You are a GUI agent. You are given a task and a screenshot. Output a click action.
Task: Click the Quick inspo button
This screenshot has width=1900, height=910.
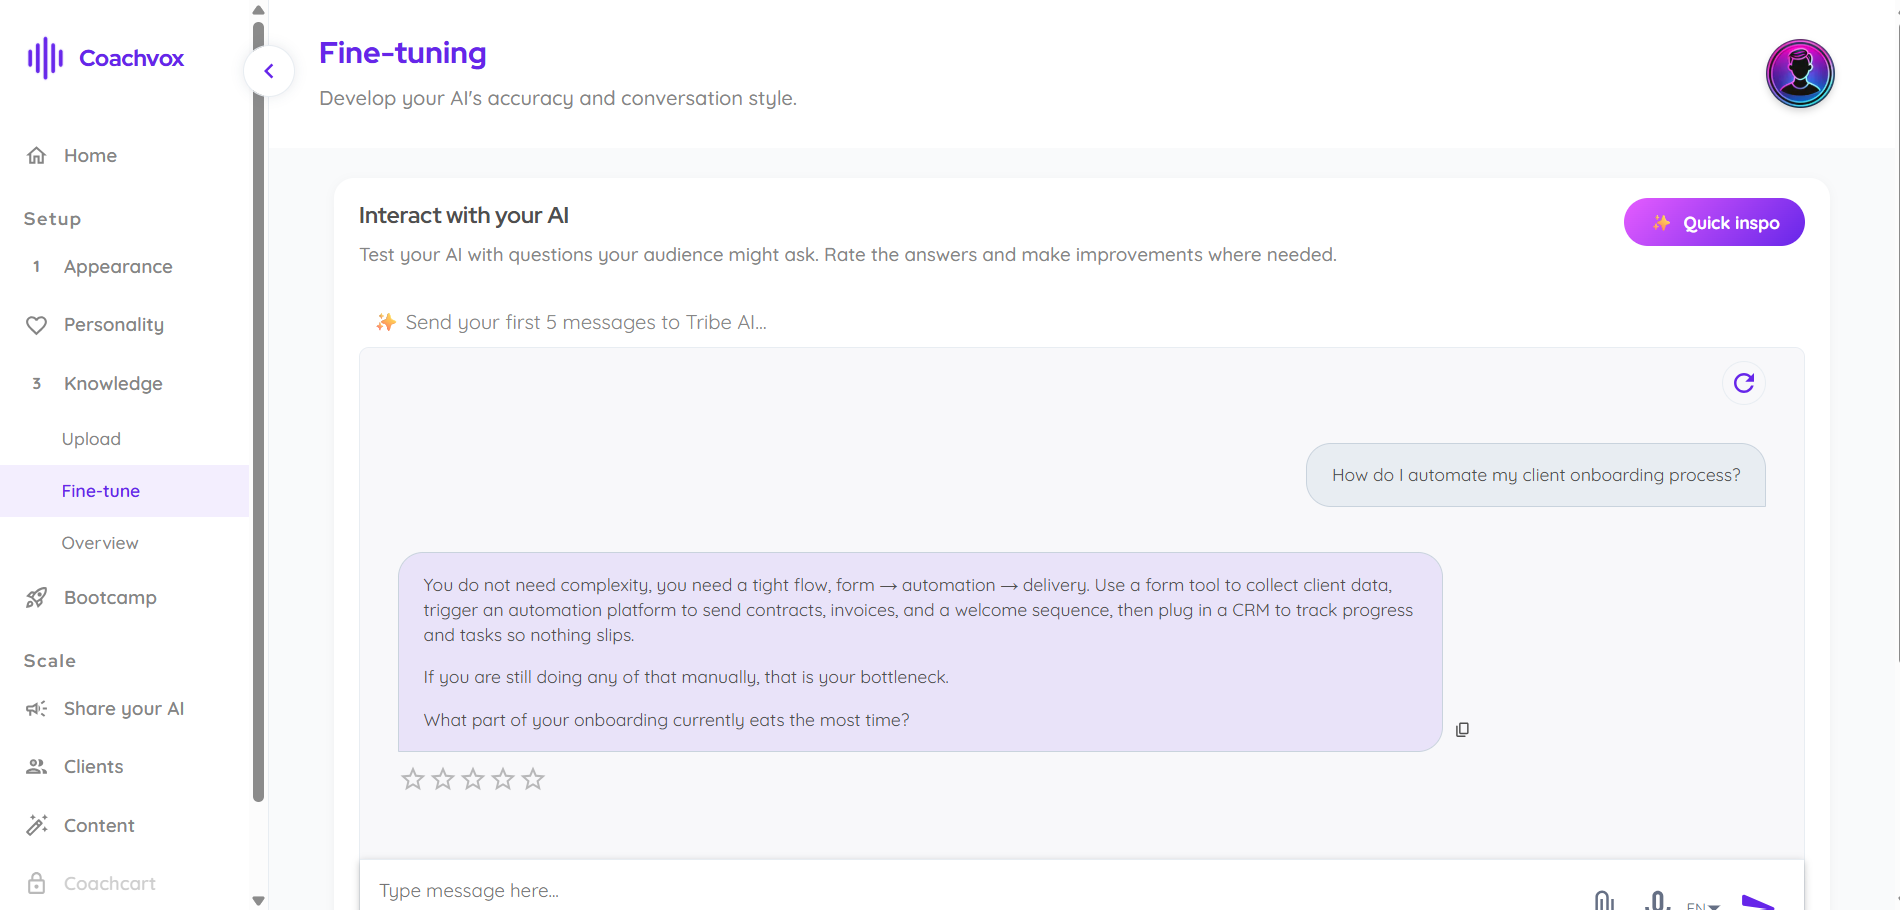point(1714,222)
